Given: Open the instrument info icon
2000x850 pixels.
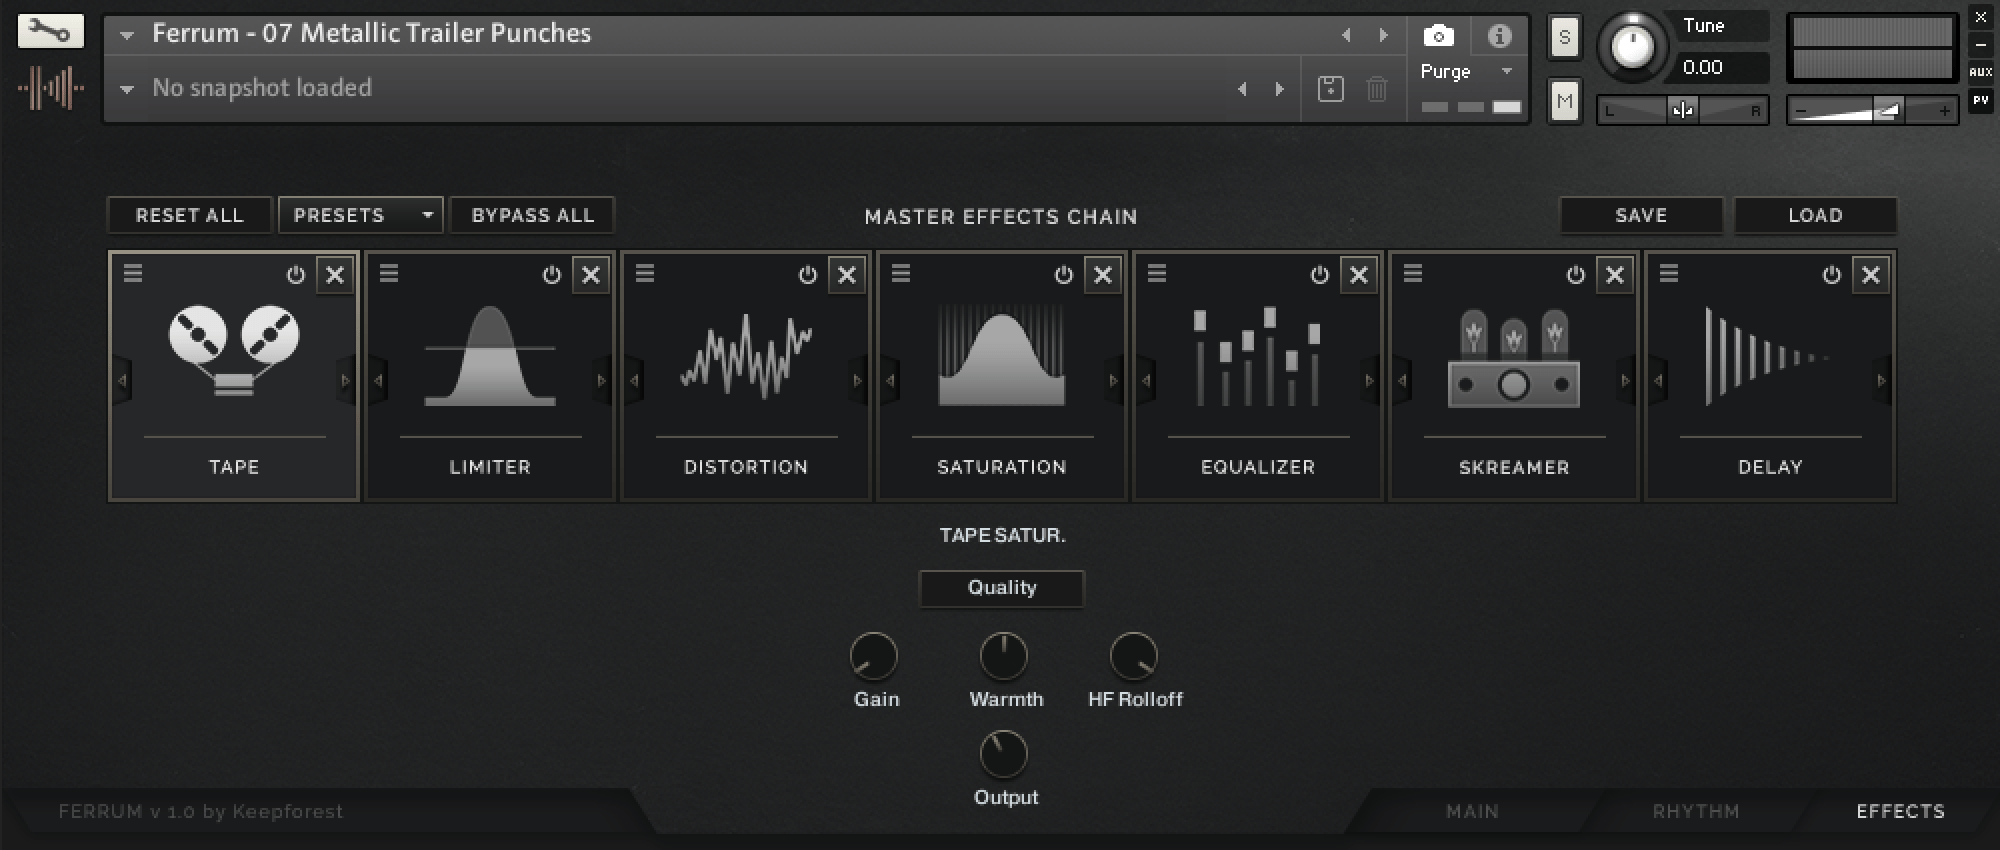Looking at the screenshot, I should click(1499, 36).
